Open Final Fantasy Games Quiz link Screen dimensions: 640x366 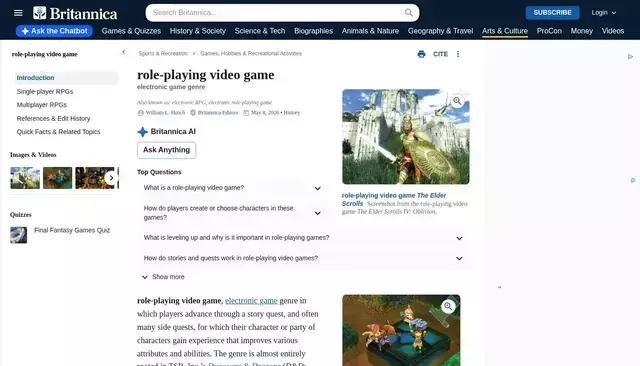[72, 230]
